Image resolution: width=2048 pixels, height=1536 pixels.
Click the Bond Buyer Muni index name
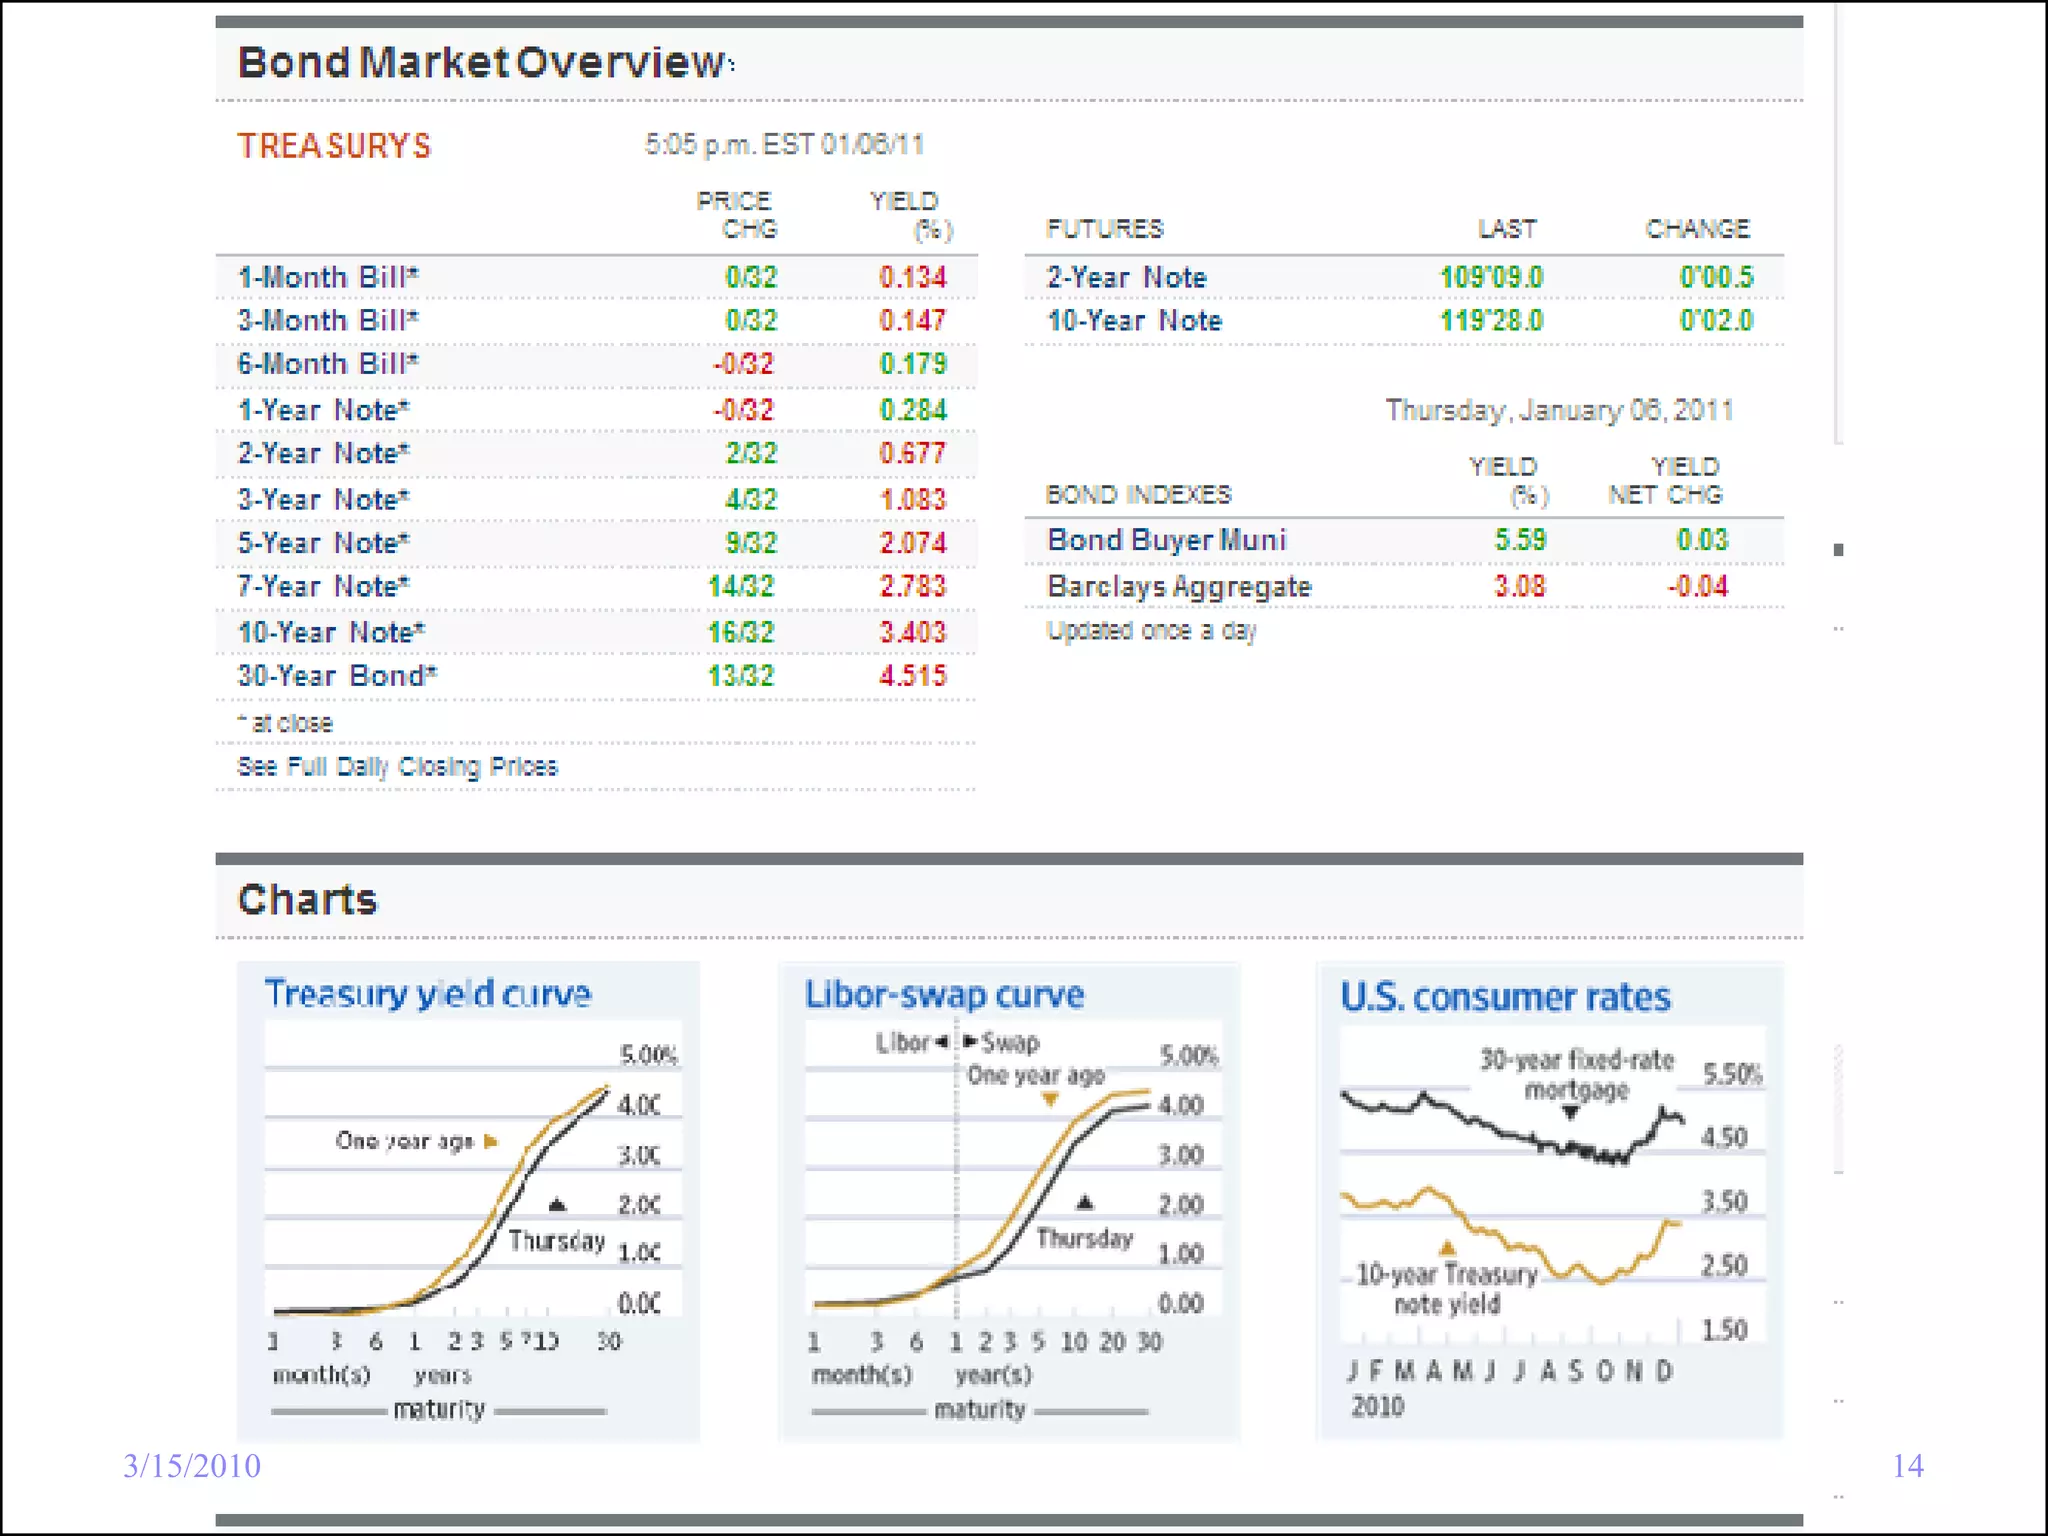[1166, 540]
